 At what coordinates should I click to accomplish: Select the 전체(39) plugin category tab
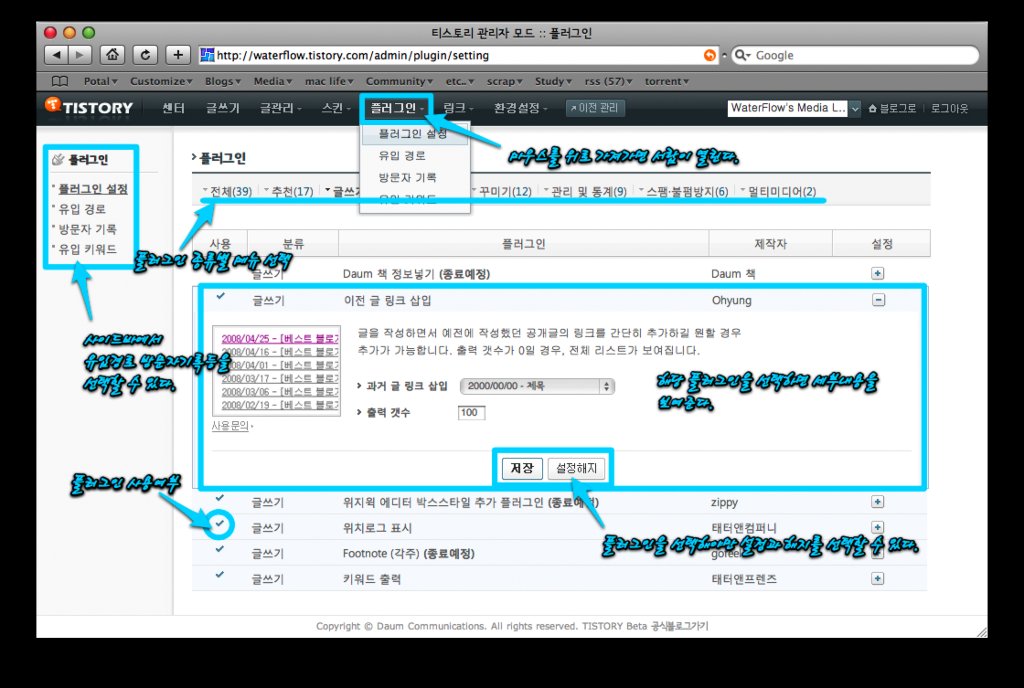click(229, 191)
